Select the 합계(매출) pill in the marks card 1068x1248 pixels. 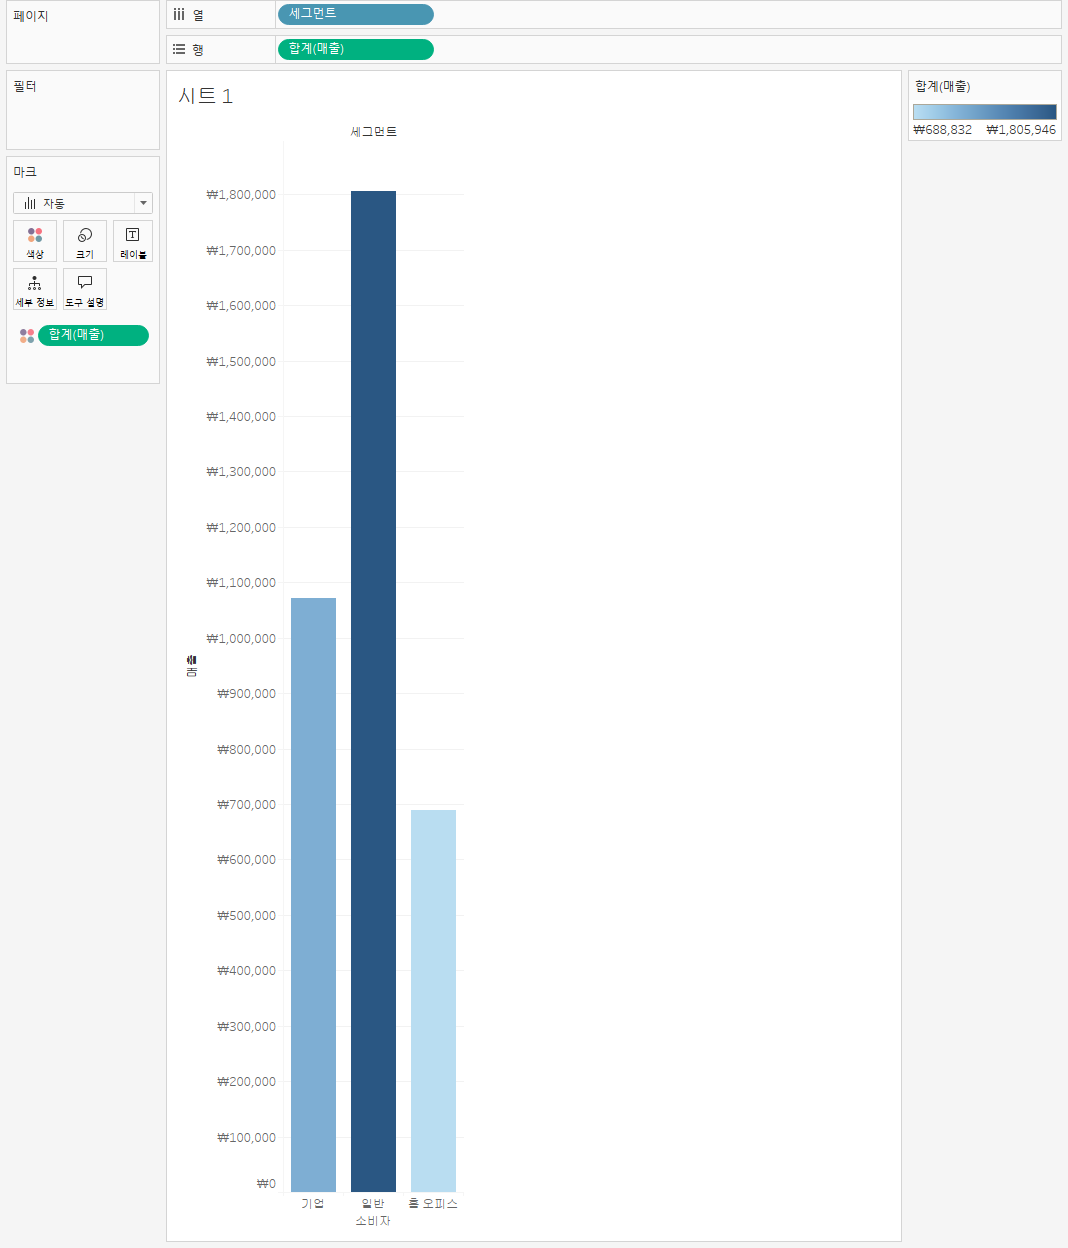click(93, 335)
